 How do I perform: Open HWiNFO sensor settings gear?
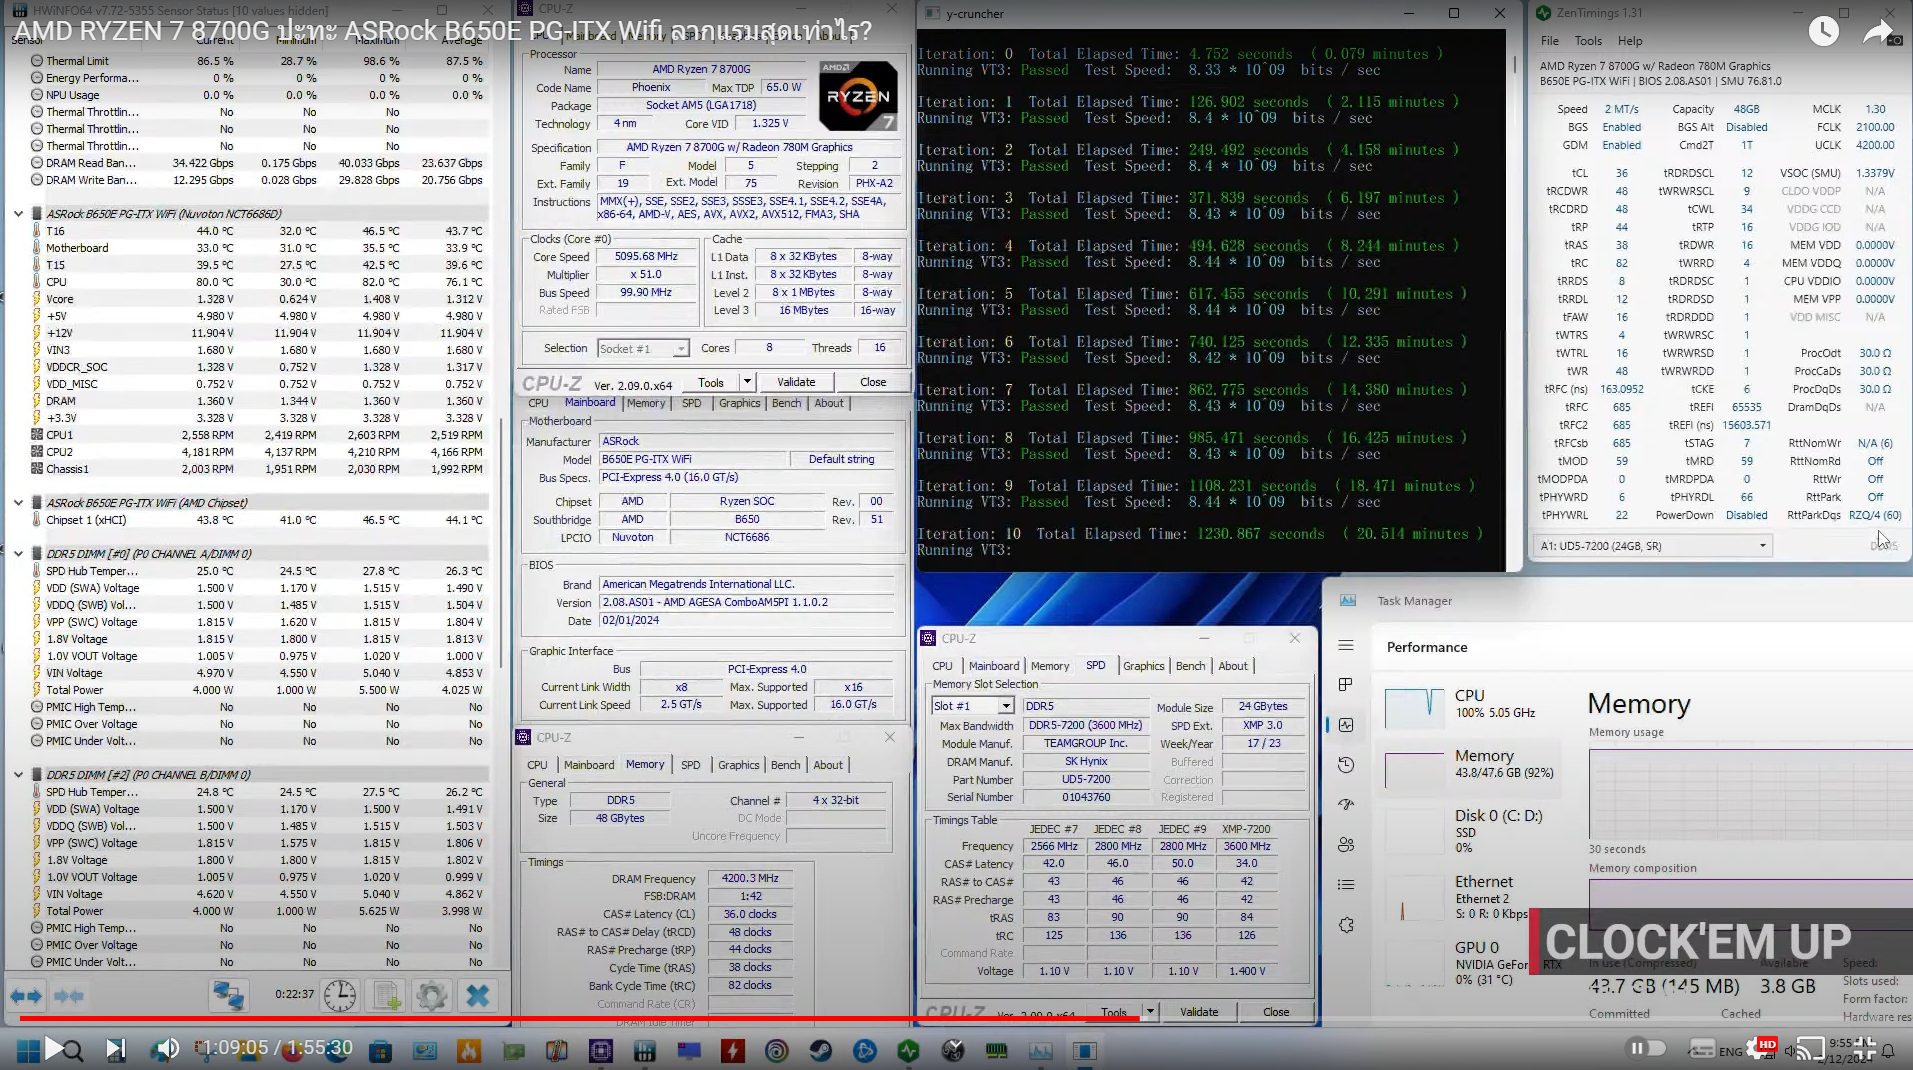click(432, 996)
